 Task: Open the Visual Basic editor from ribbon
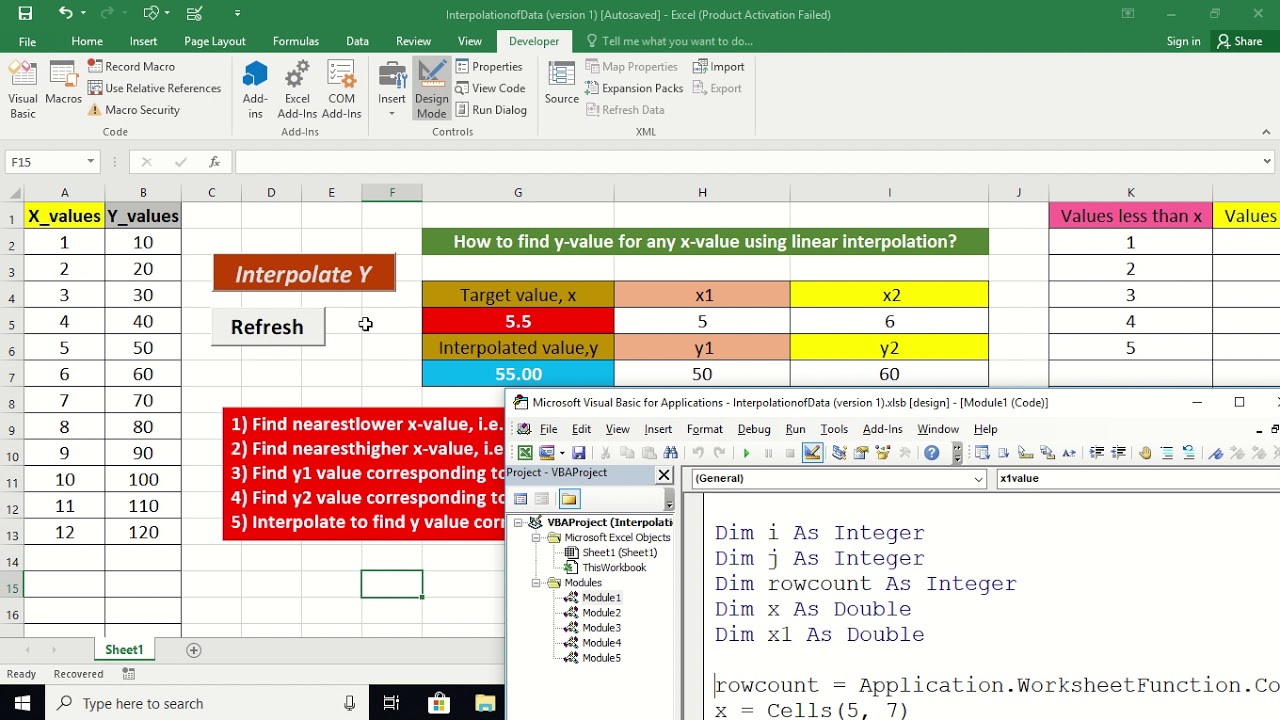tap(23, 88)
